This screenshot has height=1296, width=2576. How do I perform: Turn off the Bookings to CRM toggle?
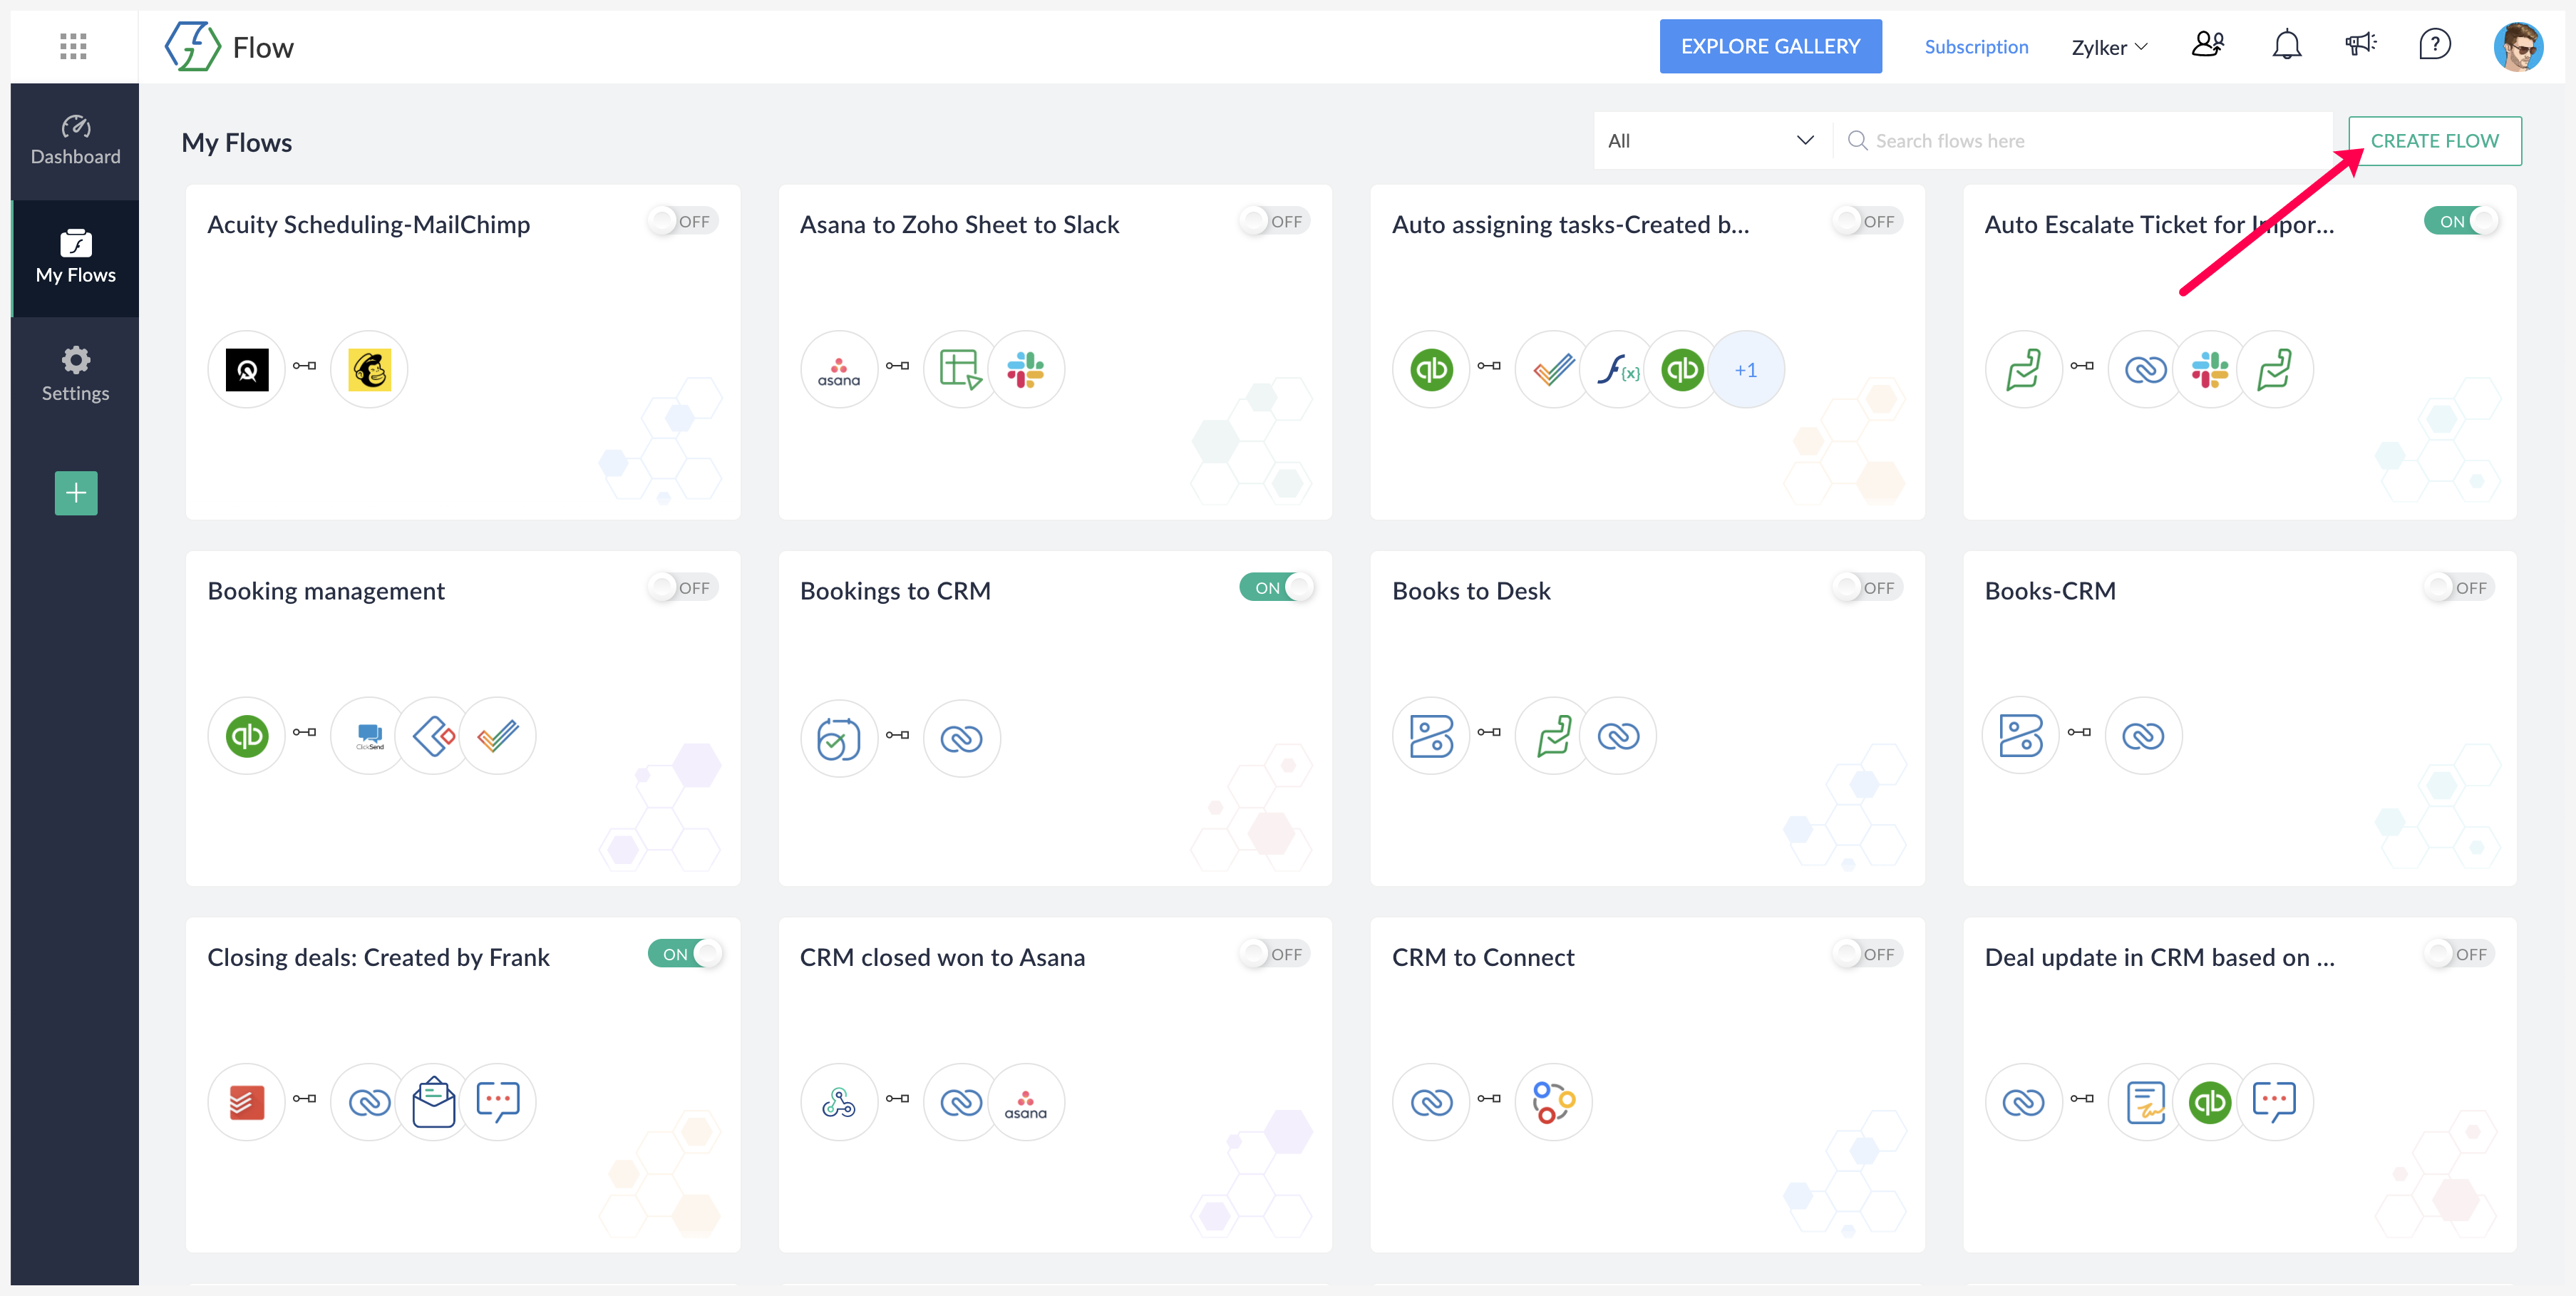tap(1276, 588)
